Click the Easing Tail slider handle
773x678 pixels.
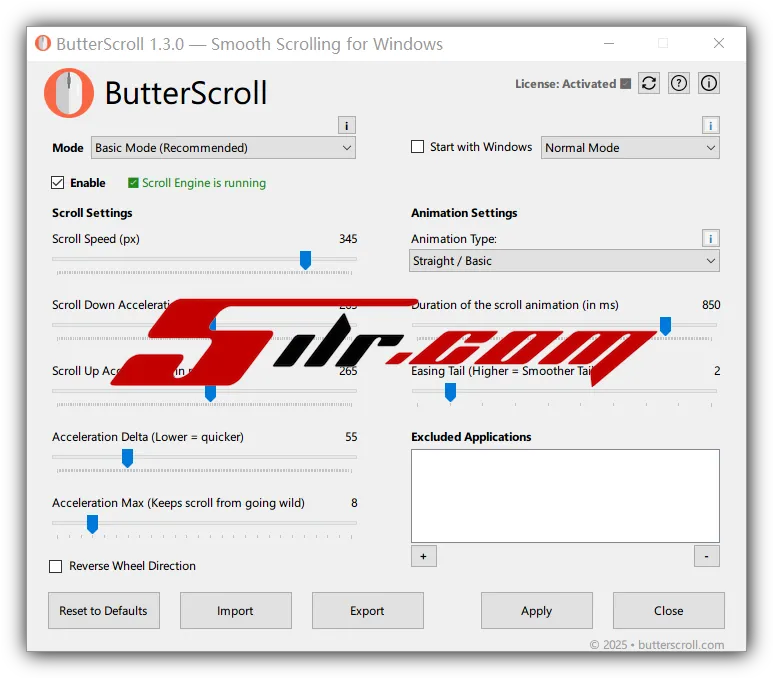(450, 393)
